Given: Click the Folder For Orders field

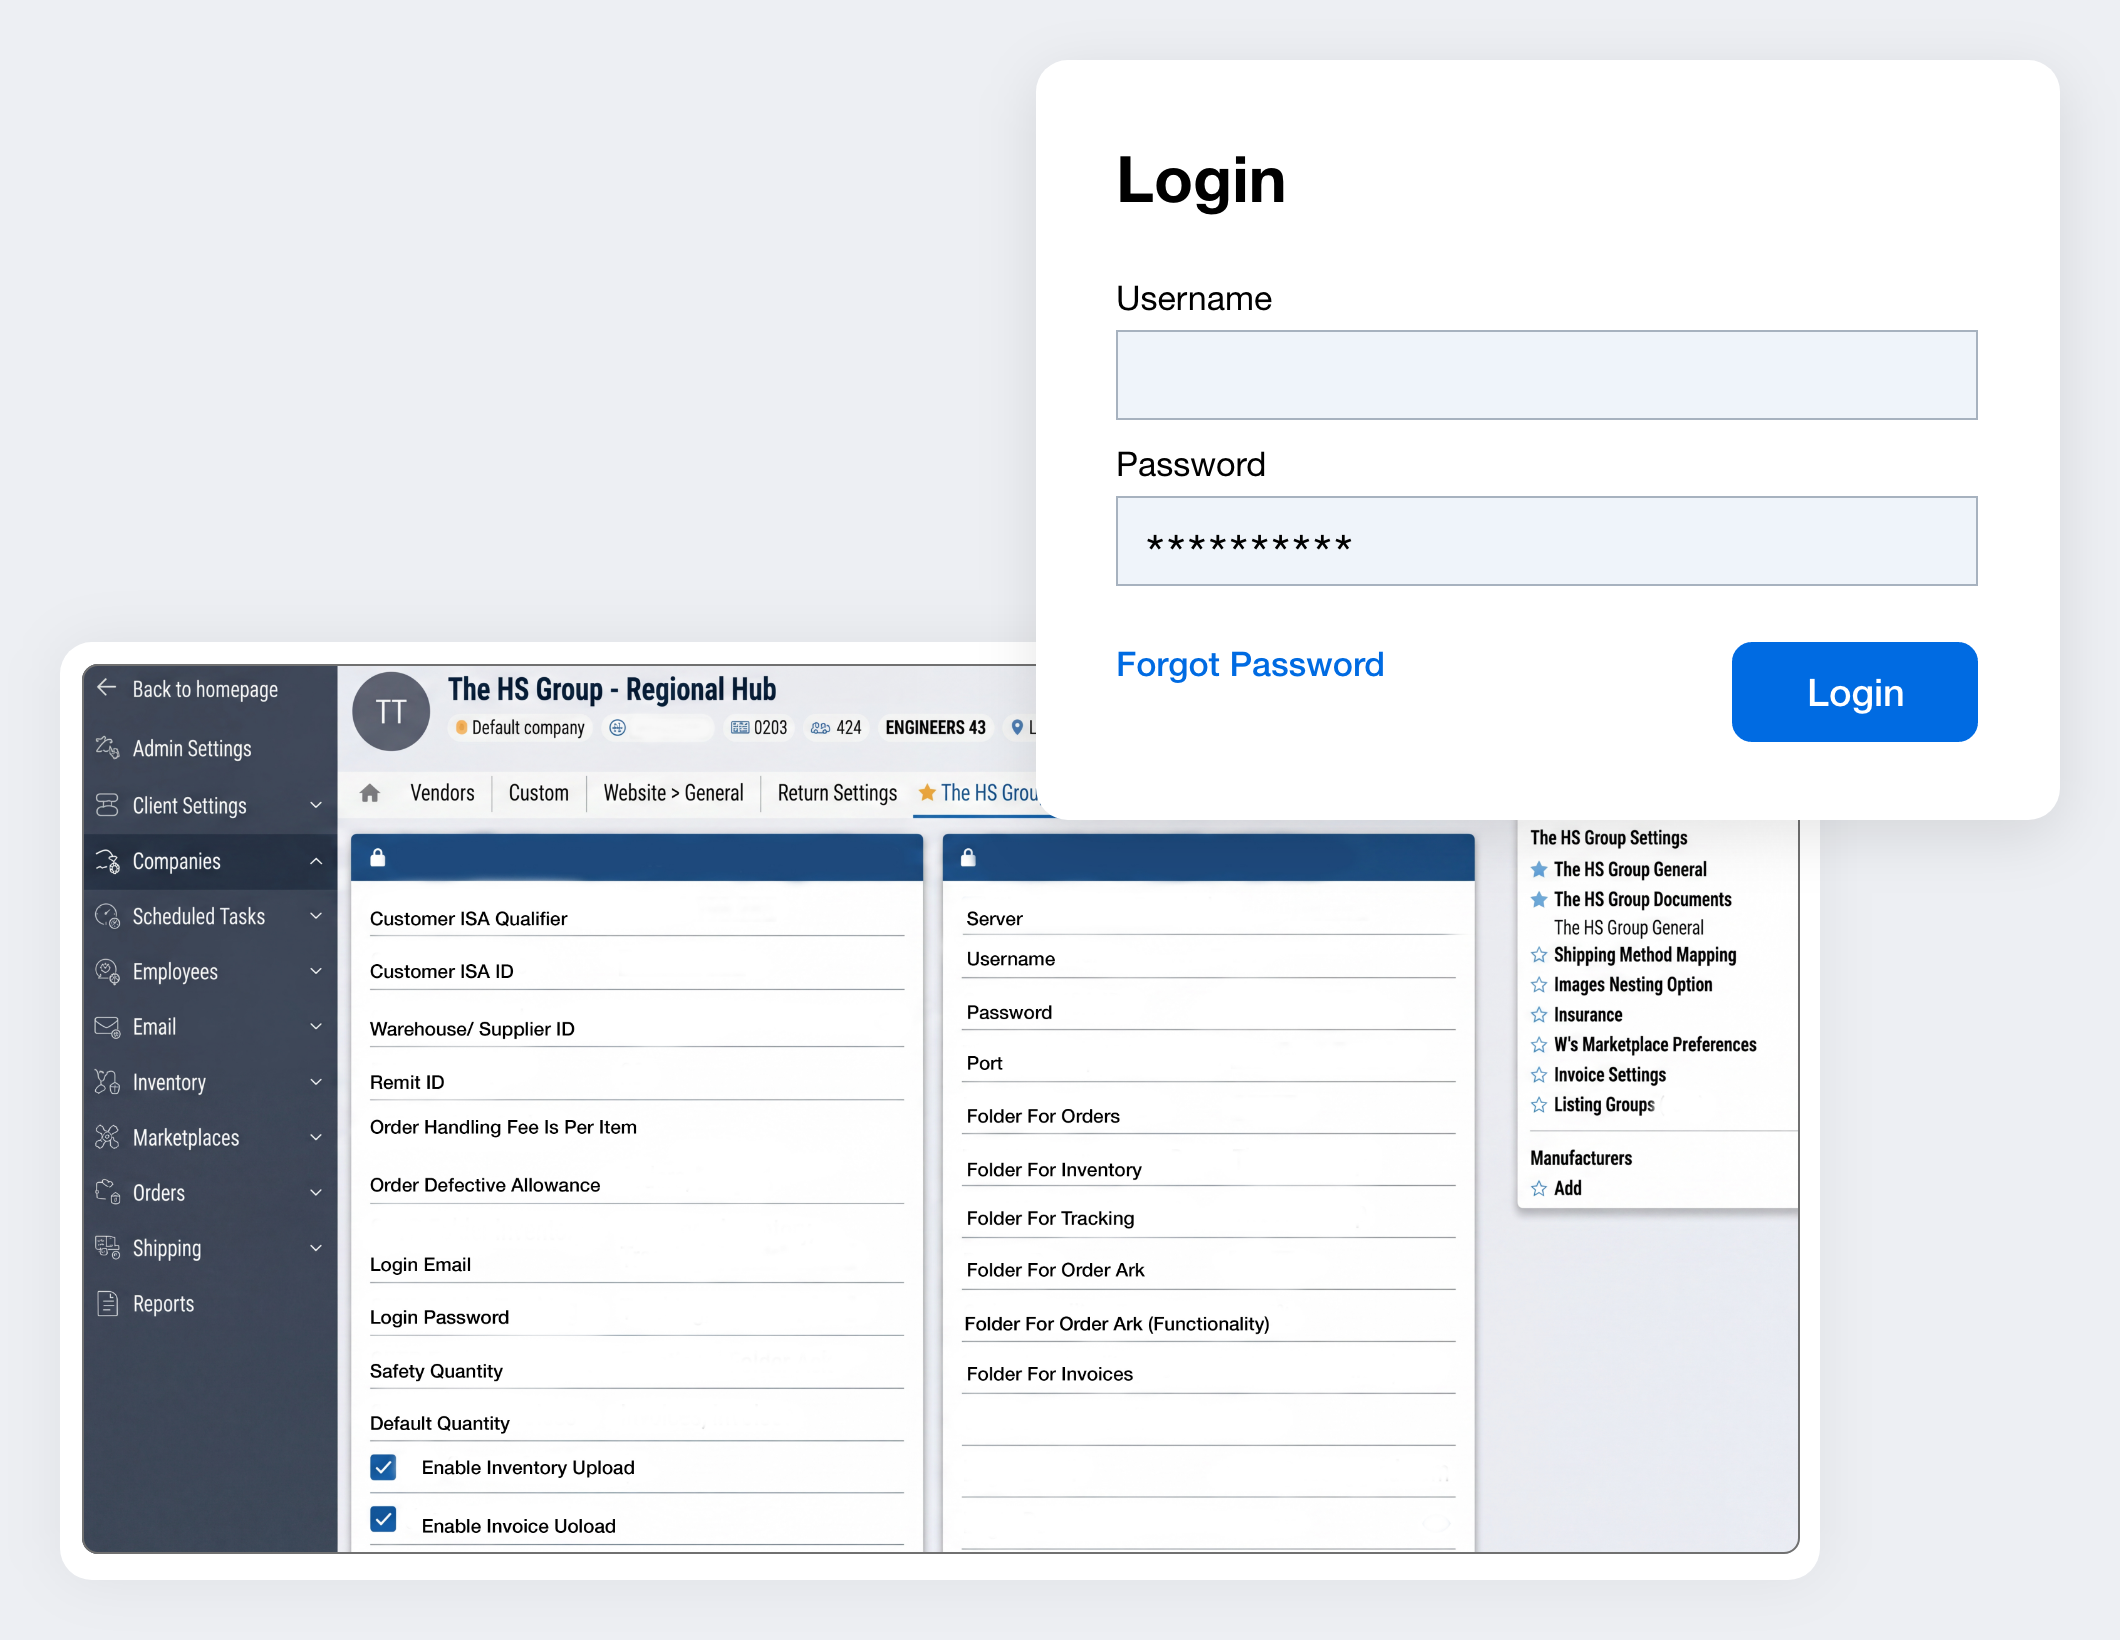Looking at the screenshot, I should click(x=1208, y=1116).
